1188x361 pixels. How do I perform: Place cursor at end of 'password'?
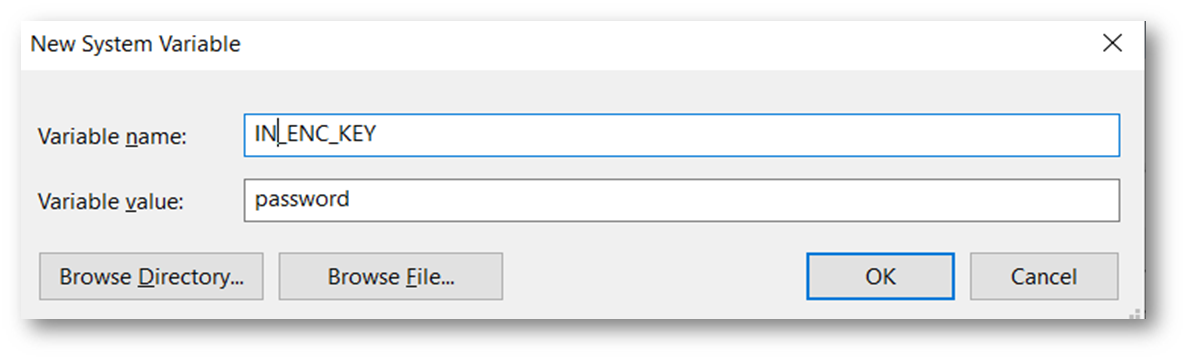coord(351,200)
